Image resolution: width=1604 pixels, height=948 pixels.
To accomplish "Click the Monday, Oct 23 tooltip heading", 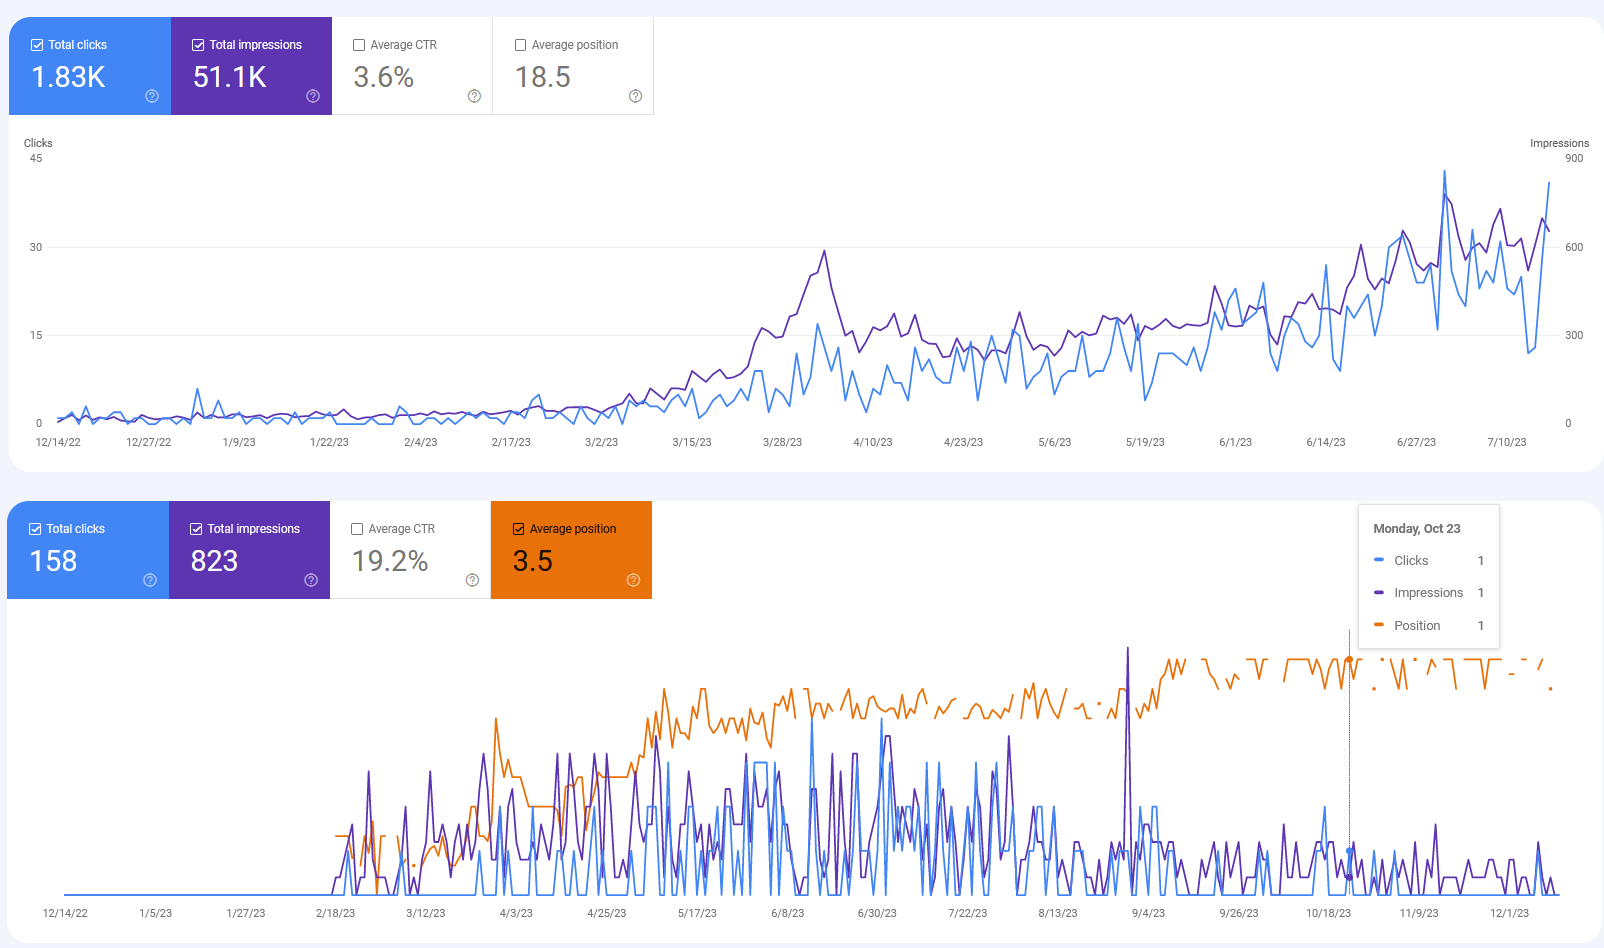I will pyautogui.click(x=1416, y=528).
